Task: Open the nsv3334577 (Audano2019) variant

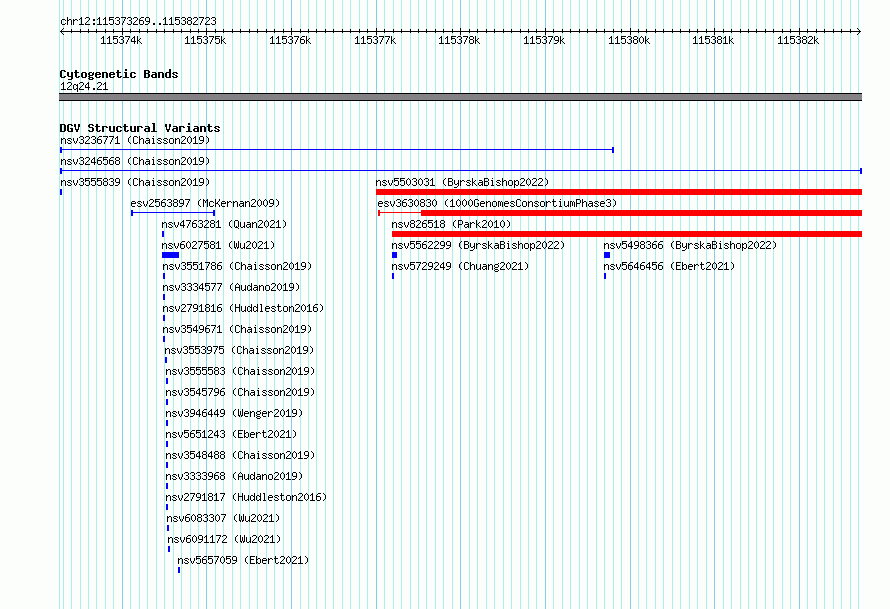Action: pos(231,287)
